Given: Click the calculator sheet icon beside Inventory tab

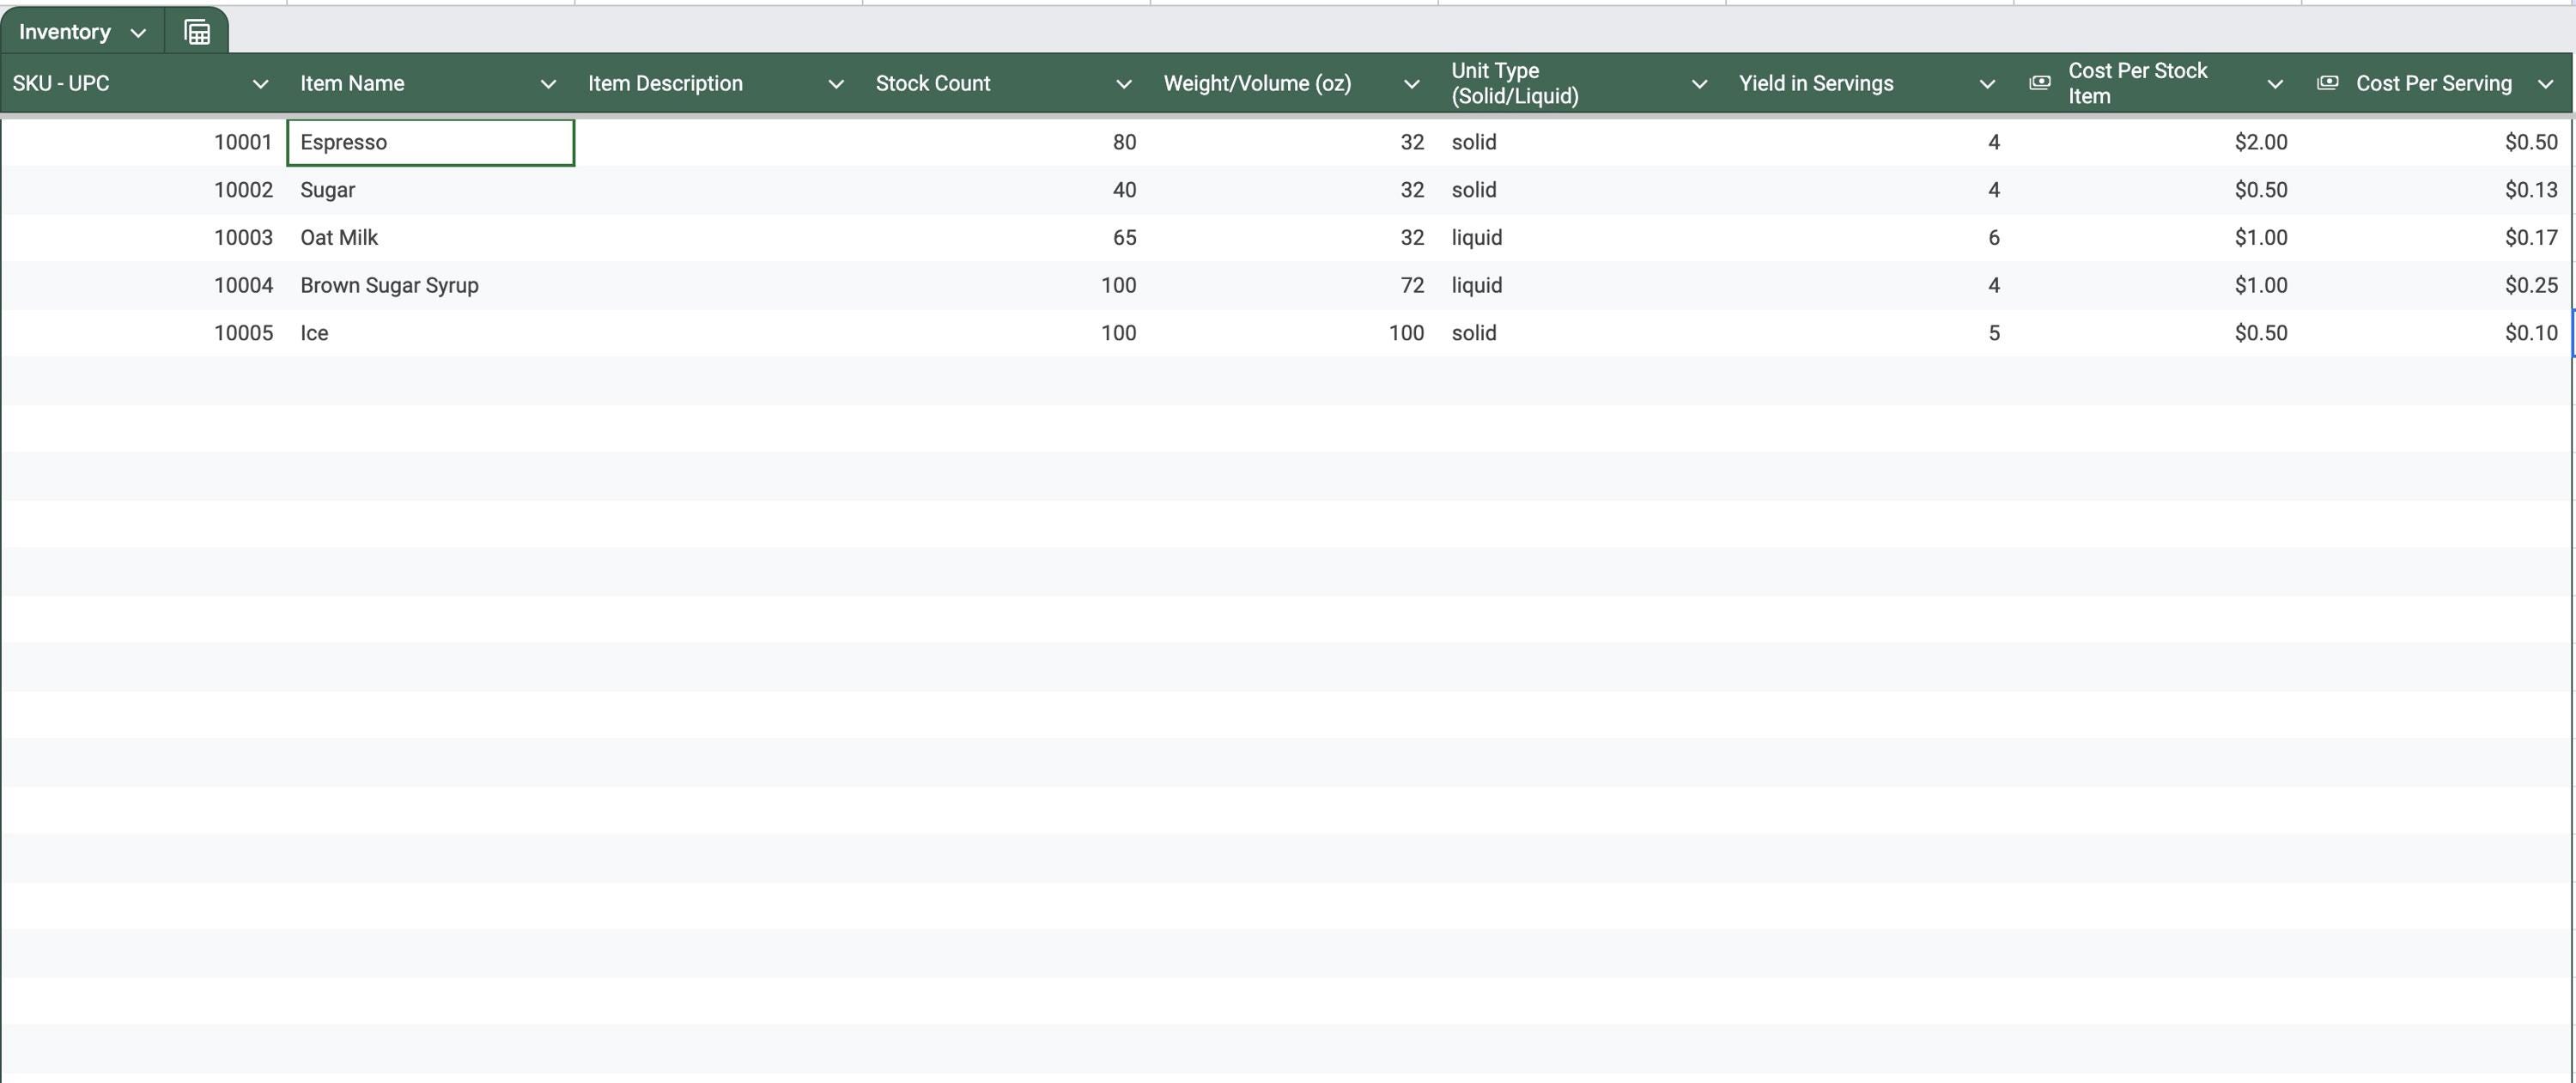Looking at the screenshot, I should (196, 31).
